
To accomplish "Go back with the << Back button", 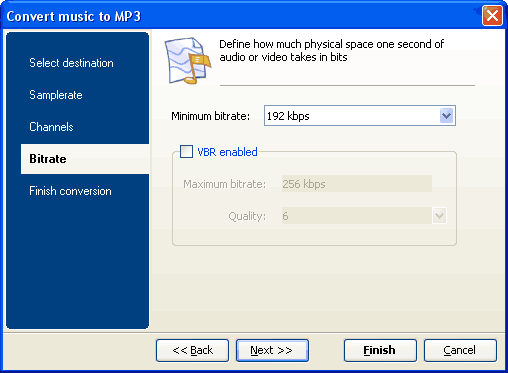I will [x=192, y=350].
